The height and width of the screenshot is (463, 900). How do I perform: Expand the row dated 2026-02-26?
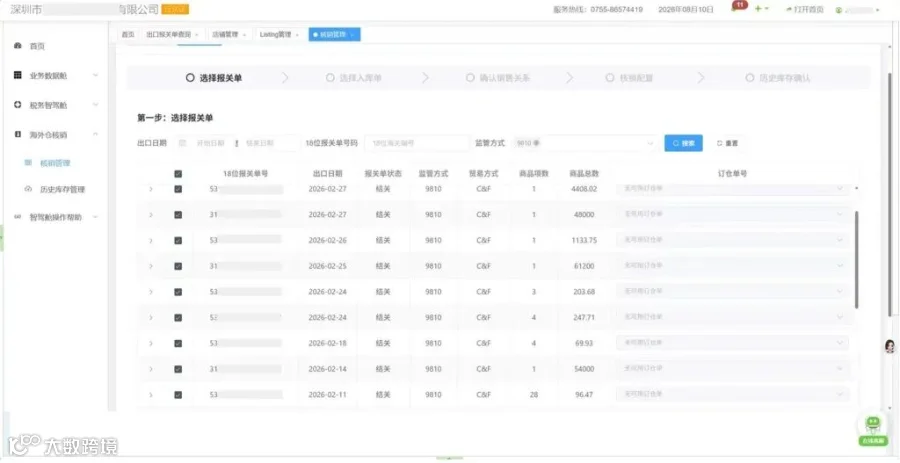point(151,240)
